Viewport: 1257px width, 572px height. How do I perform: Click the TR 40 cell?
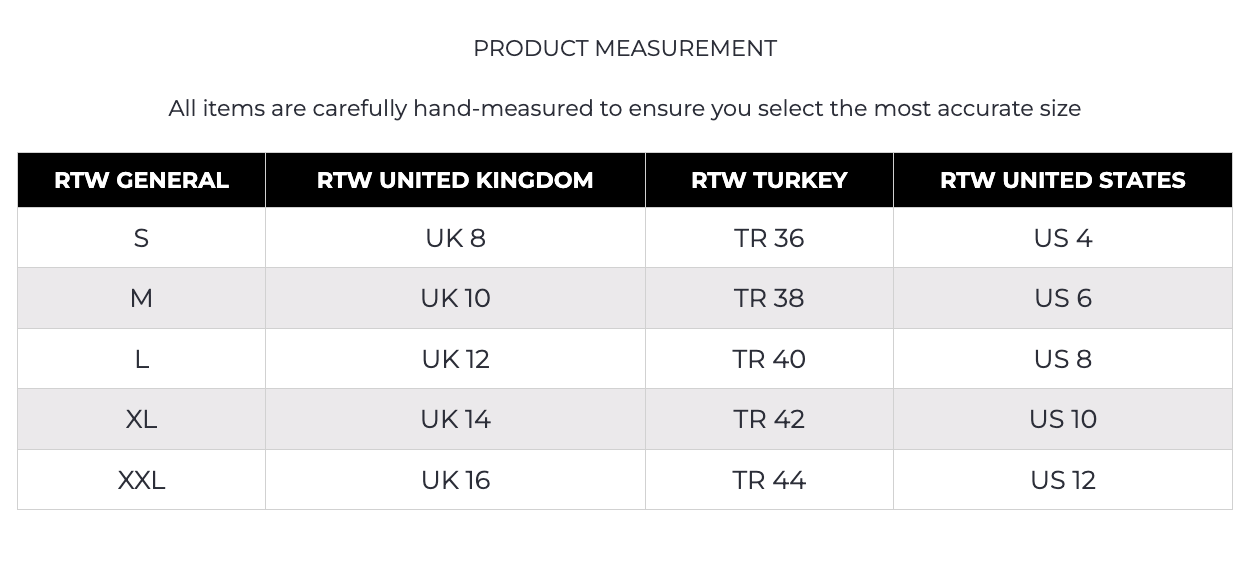coord(769,359)
